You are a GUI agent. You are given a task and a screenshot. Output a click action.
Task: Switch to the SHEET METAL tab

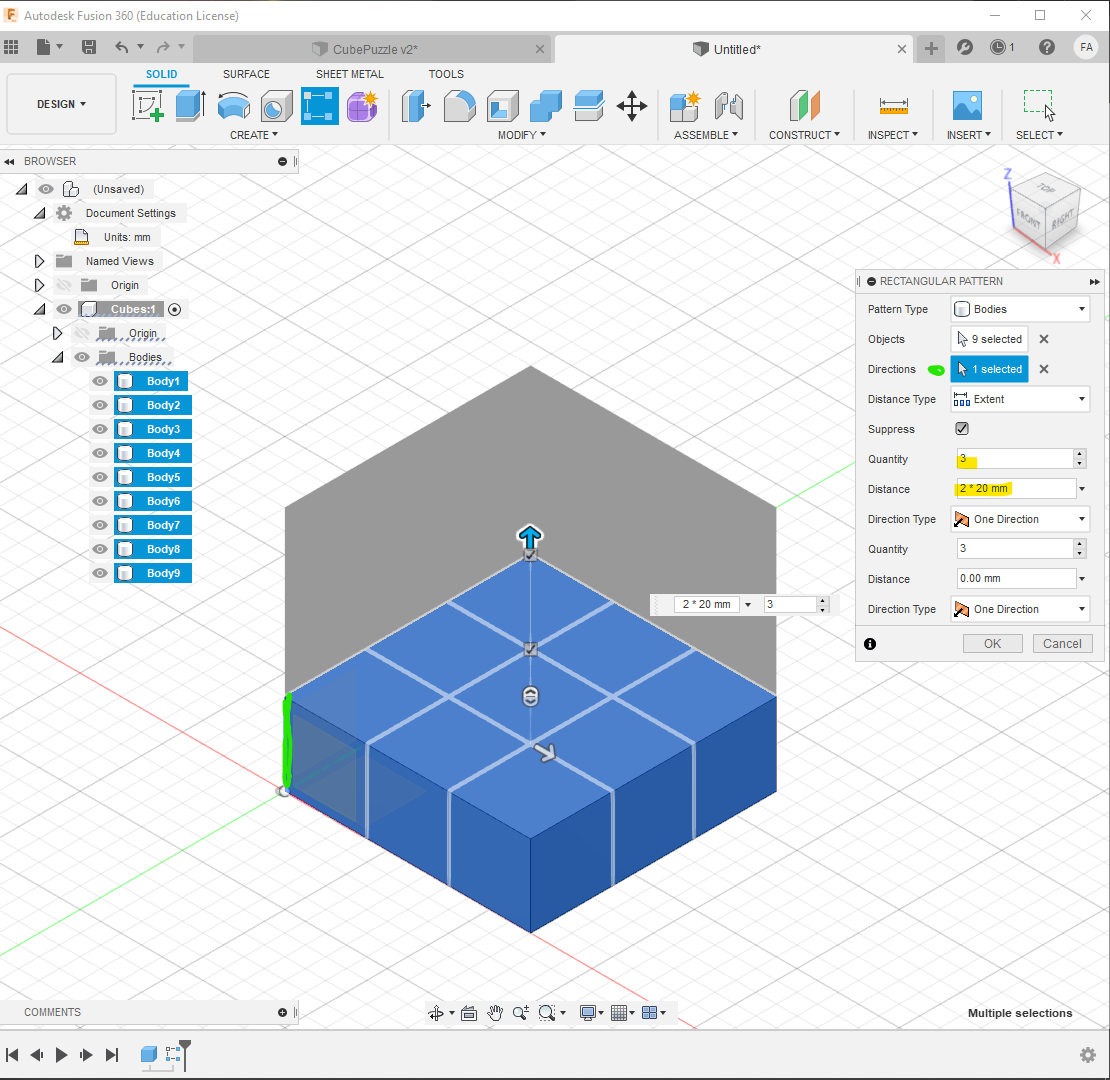pyautogui.click(x=349, y=74)
